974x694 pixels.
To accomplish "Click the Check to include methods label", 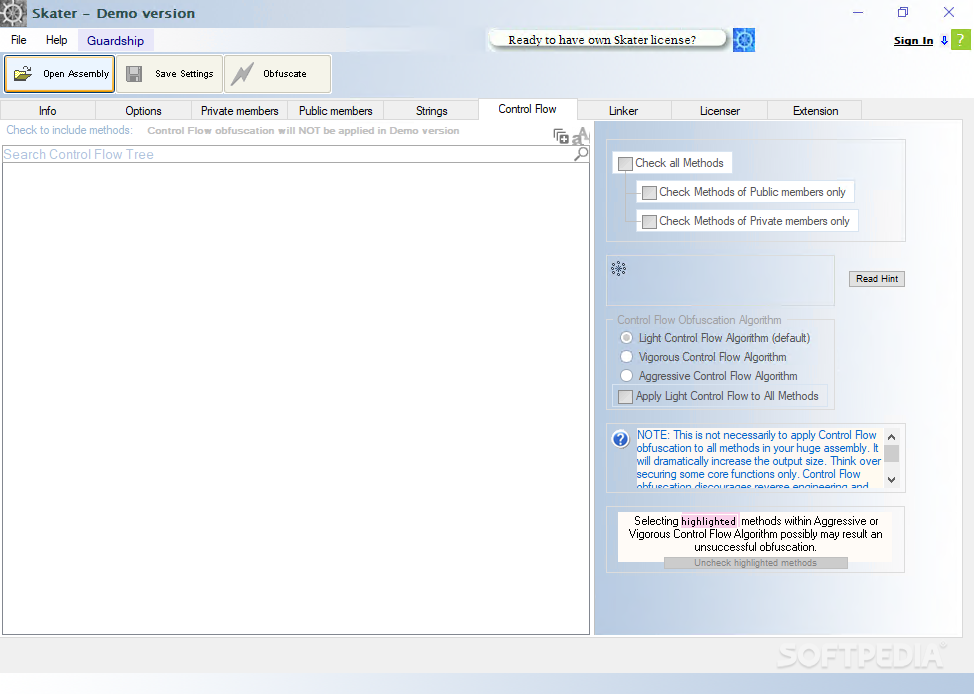I will click(70, 130).
